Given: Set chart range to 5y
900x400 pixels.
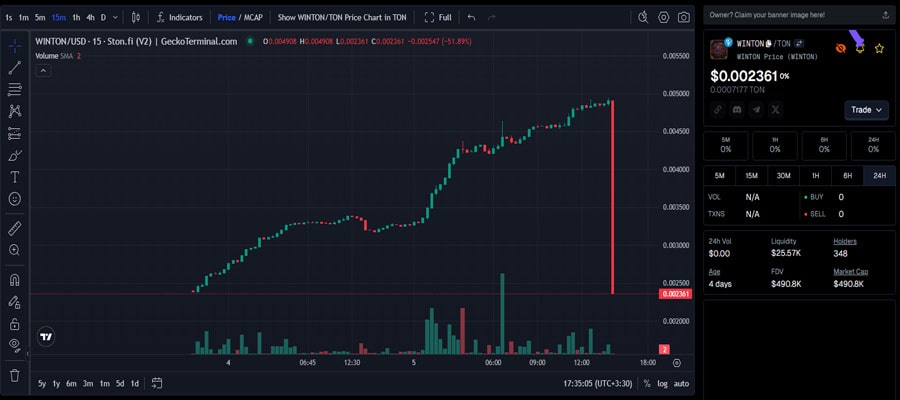Looking at the screenshot, I should [42, 383].
